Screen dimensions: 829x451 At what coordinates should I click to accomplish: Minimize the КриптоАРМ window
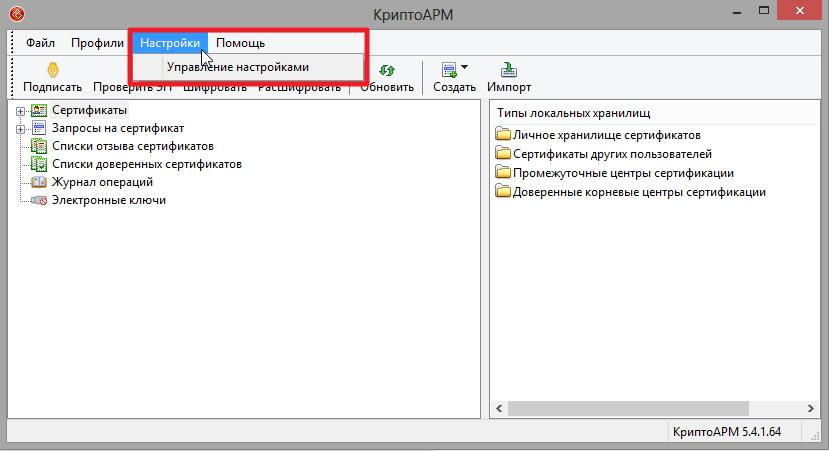tap(736, 12)
